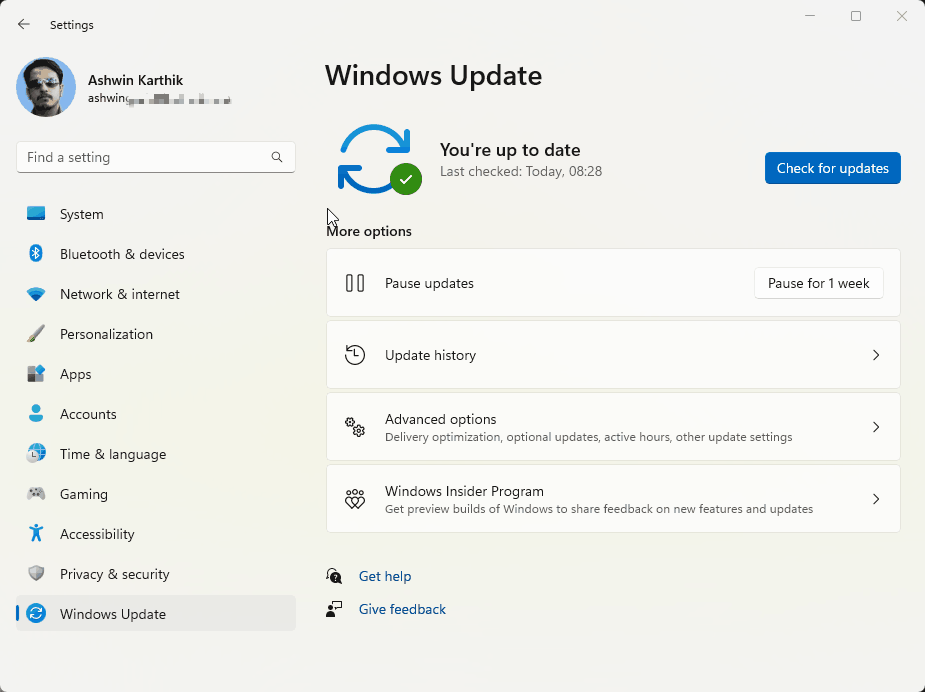The width and height of the screenshot is (925, 692).
Task: Open Accessibility label in sidebar
Action: [x=97, y=534]
